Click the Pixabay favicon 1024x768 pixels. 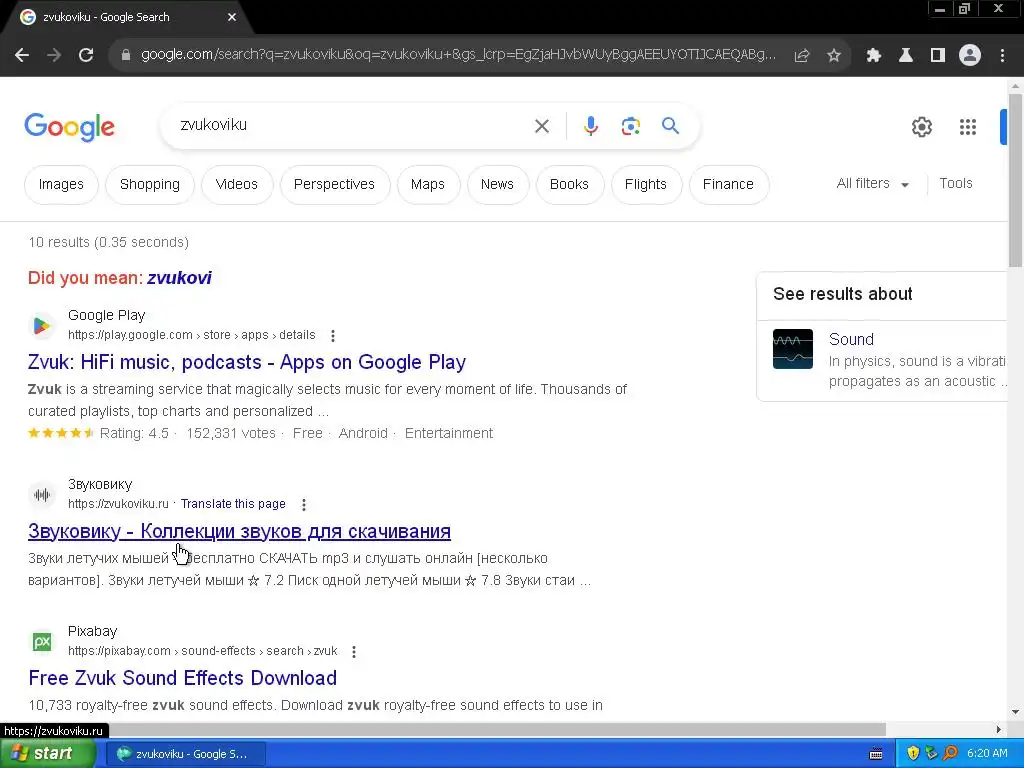point(42,641)
